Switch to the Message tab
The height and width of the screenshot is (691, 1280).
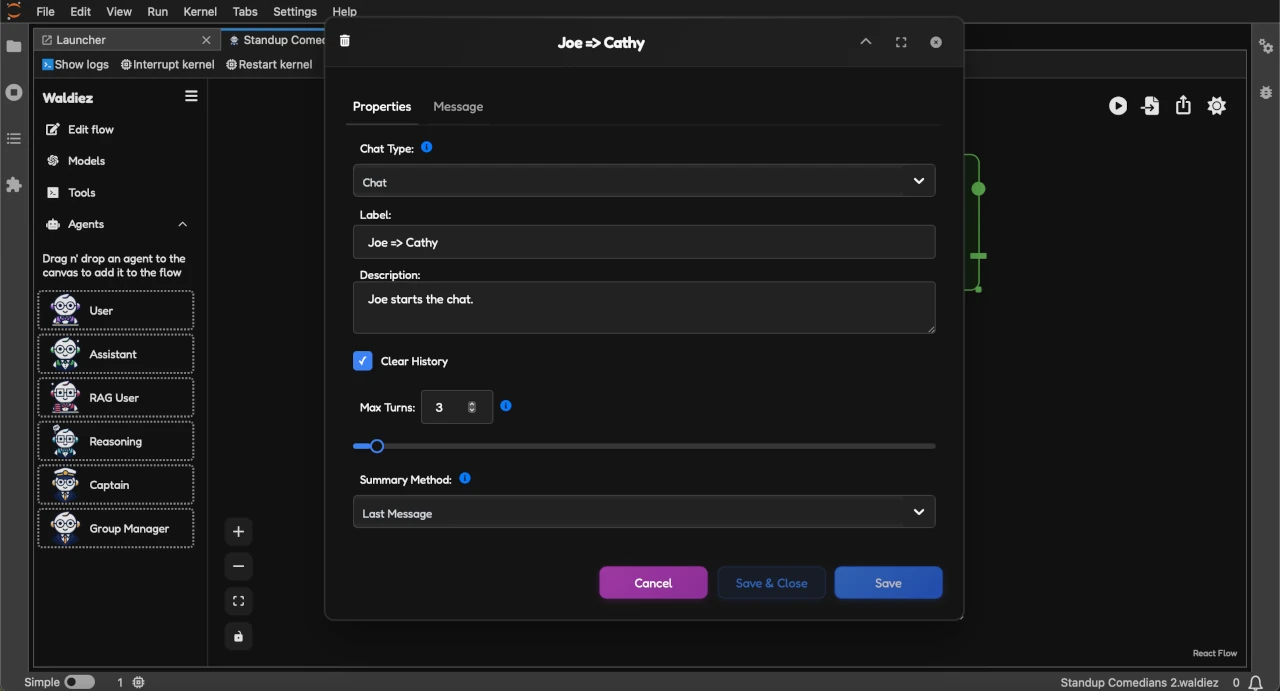tap(458, 107)
